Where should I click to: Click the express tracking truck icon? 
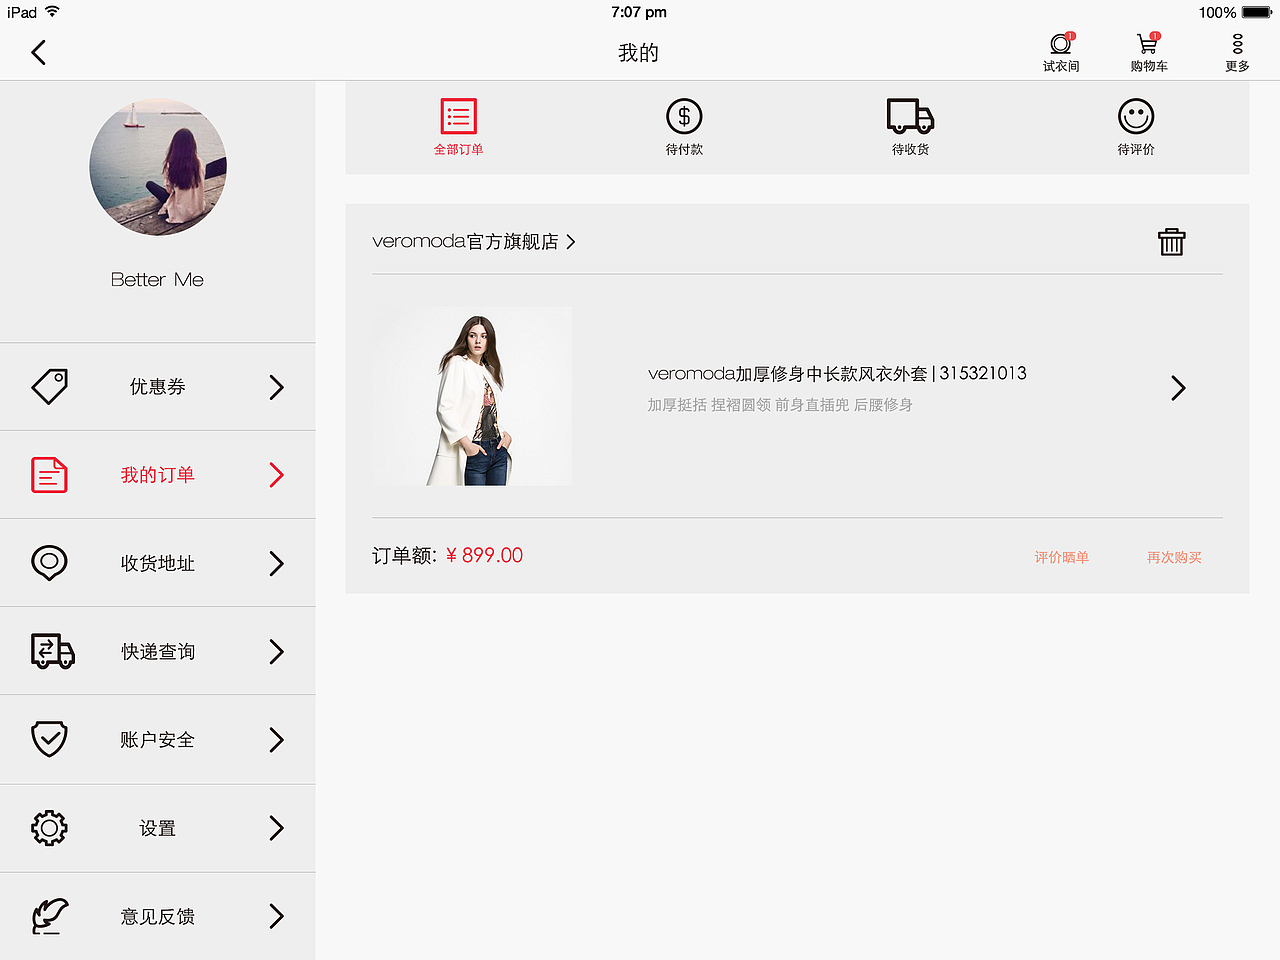52,651
